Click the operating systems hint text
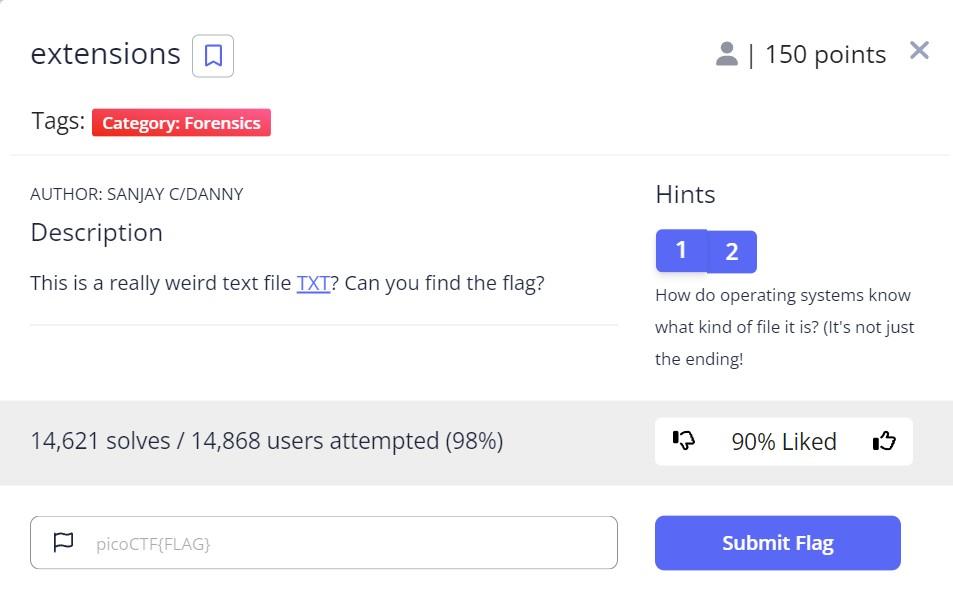The width and height of the screenshot is (953, 596). pos(784,327)
